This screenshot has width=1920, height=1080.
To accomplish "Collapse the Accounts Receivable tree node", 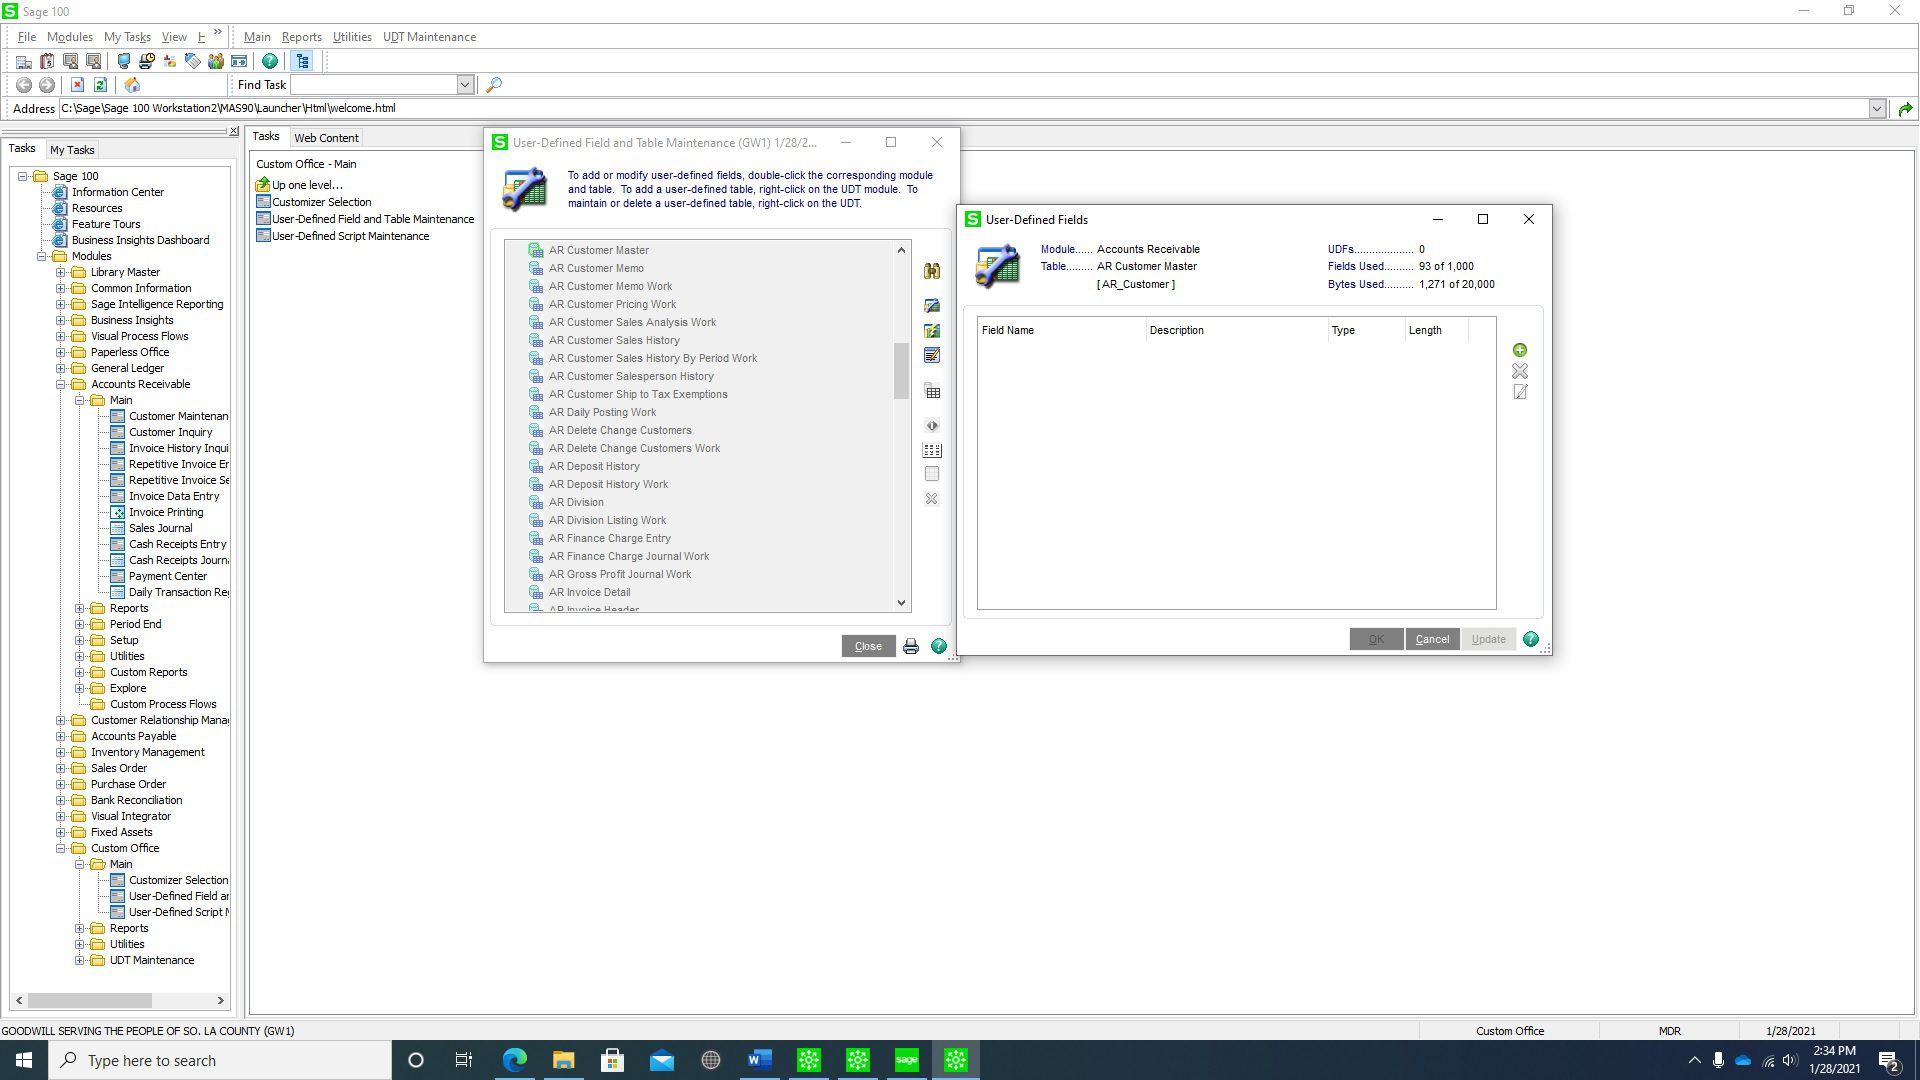I will (61, 384).
